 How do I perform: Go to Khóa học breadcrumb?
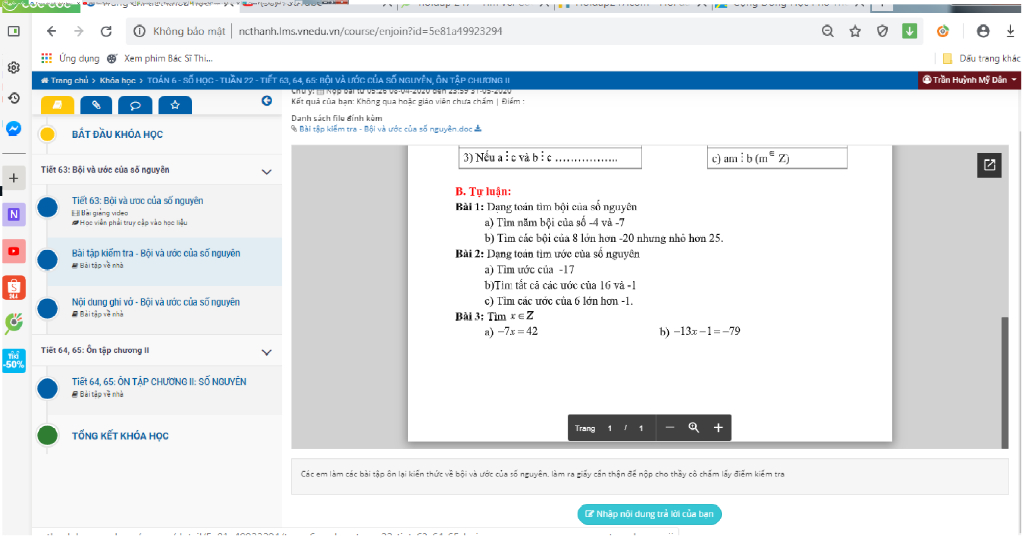[x=118, y=80]
